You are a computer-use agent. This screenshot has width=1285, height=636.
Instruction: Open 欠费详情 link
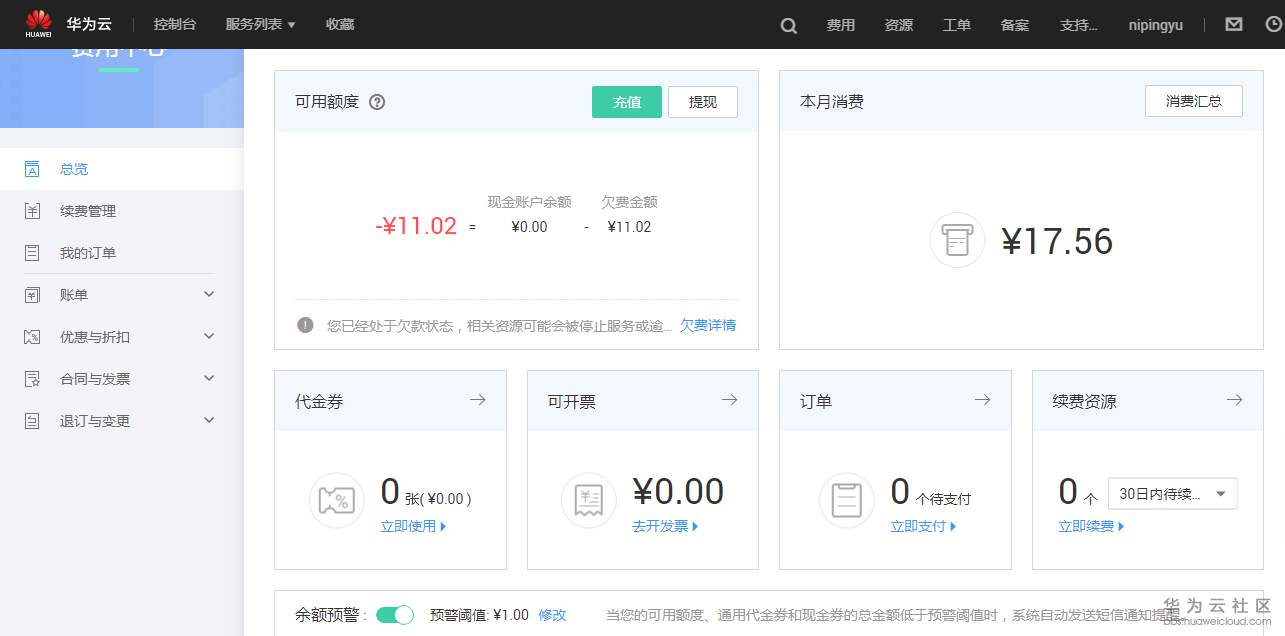pyautogui.click(x=708, y=325)
